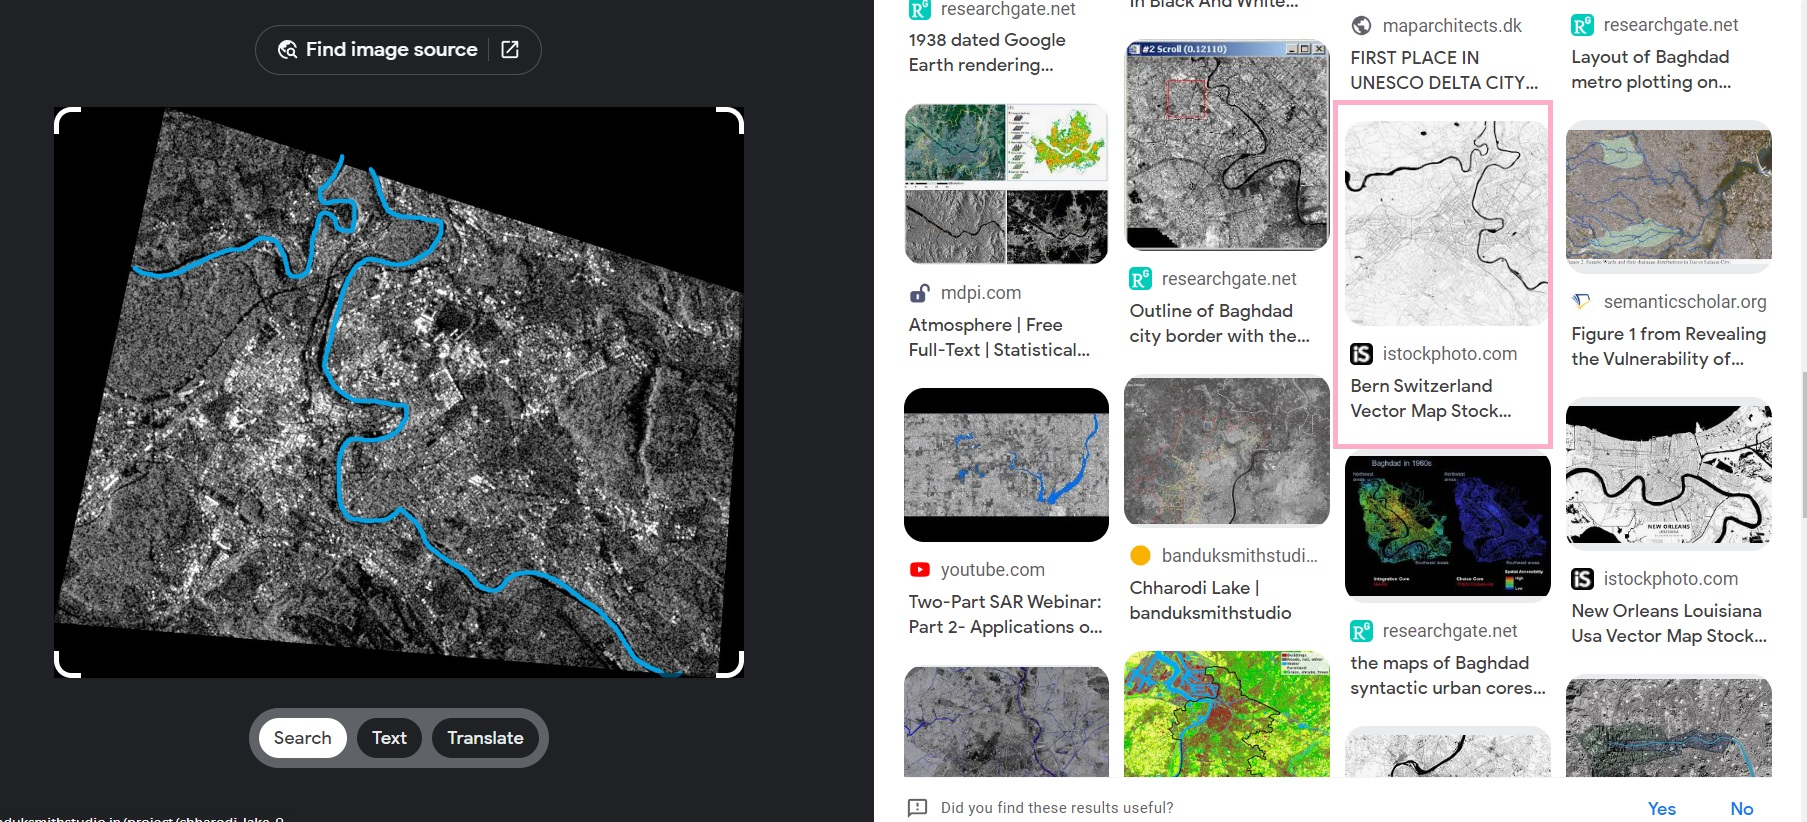Click the Semantic Scholar favicon
Image resolution: width=1807 pixels, height=822 pixels.
(1582, 302)
